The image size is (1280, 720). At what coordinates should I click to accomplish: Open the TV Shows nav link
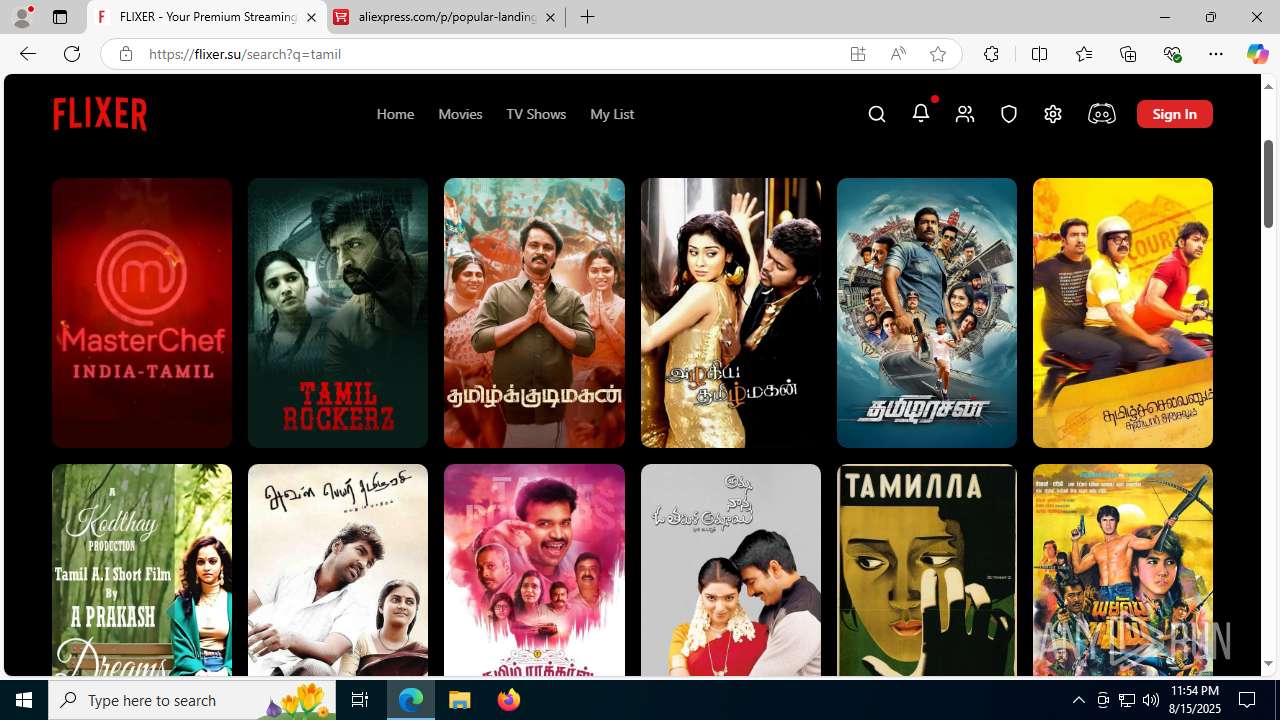tap(536, 114)
